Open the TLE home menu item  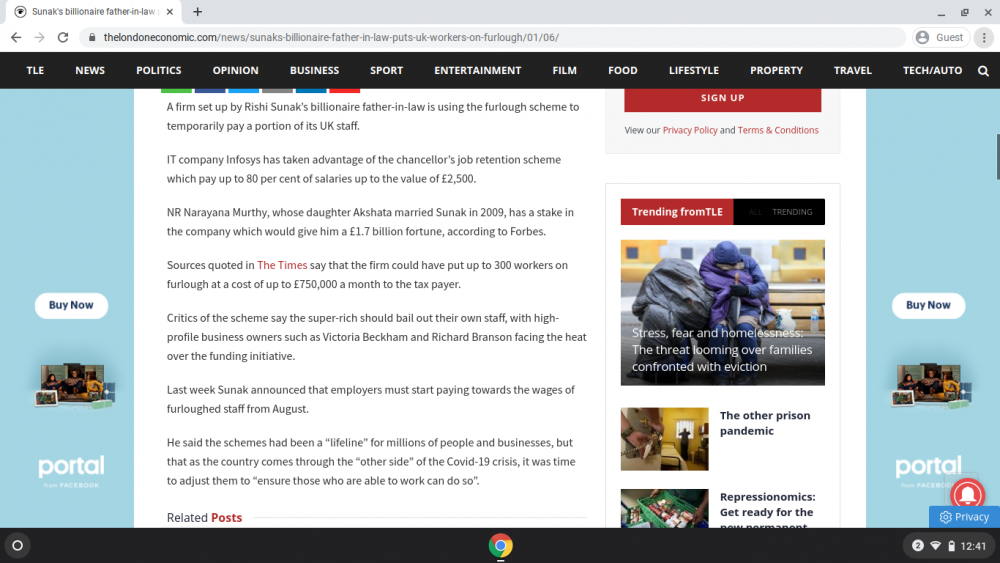coord(35,71)
